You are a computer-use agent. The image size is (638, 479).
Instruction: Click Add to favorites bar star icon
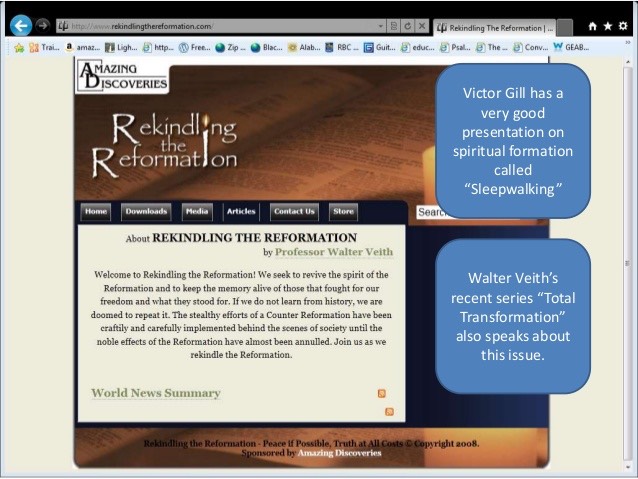pos(19,48)
